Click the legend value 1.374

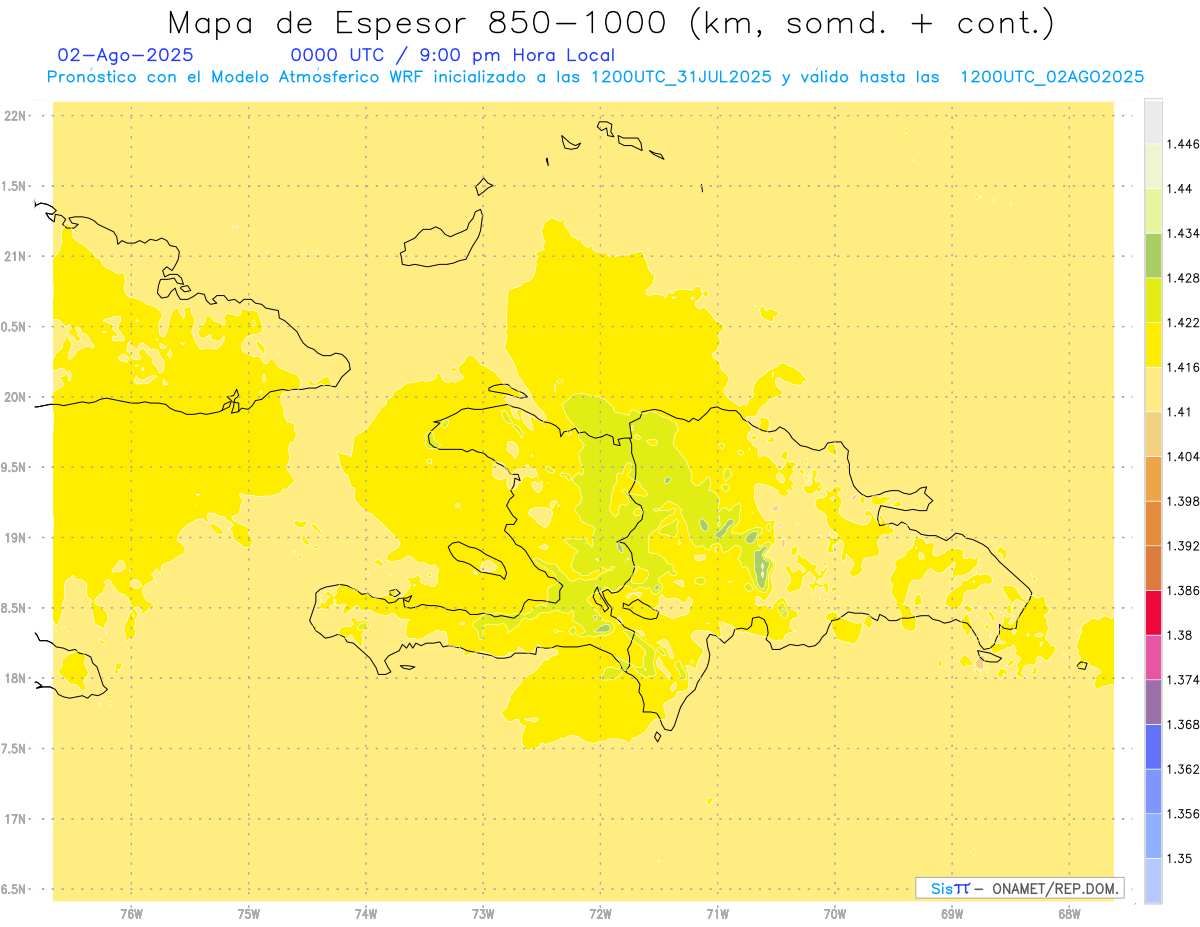coord(1183,680)
